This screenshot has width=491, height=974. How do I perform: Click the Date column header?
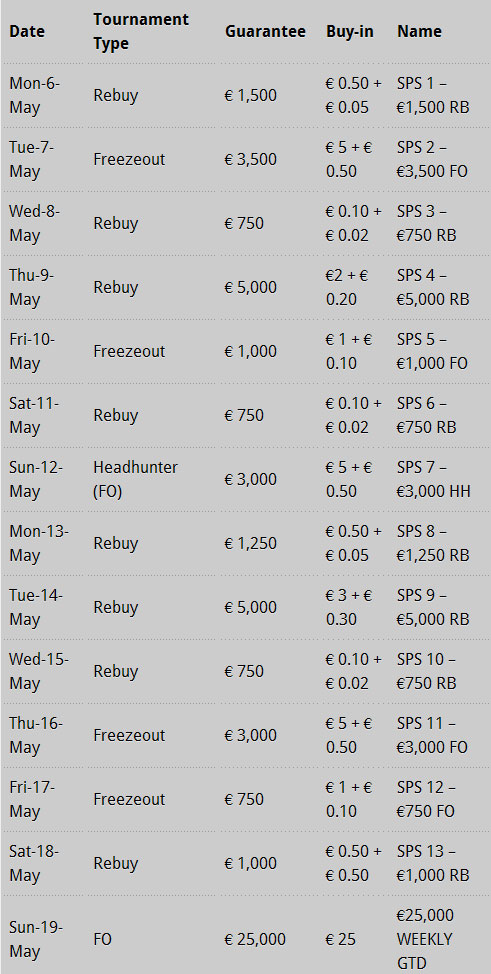click(x=27, y=32)
